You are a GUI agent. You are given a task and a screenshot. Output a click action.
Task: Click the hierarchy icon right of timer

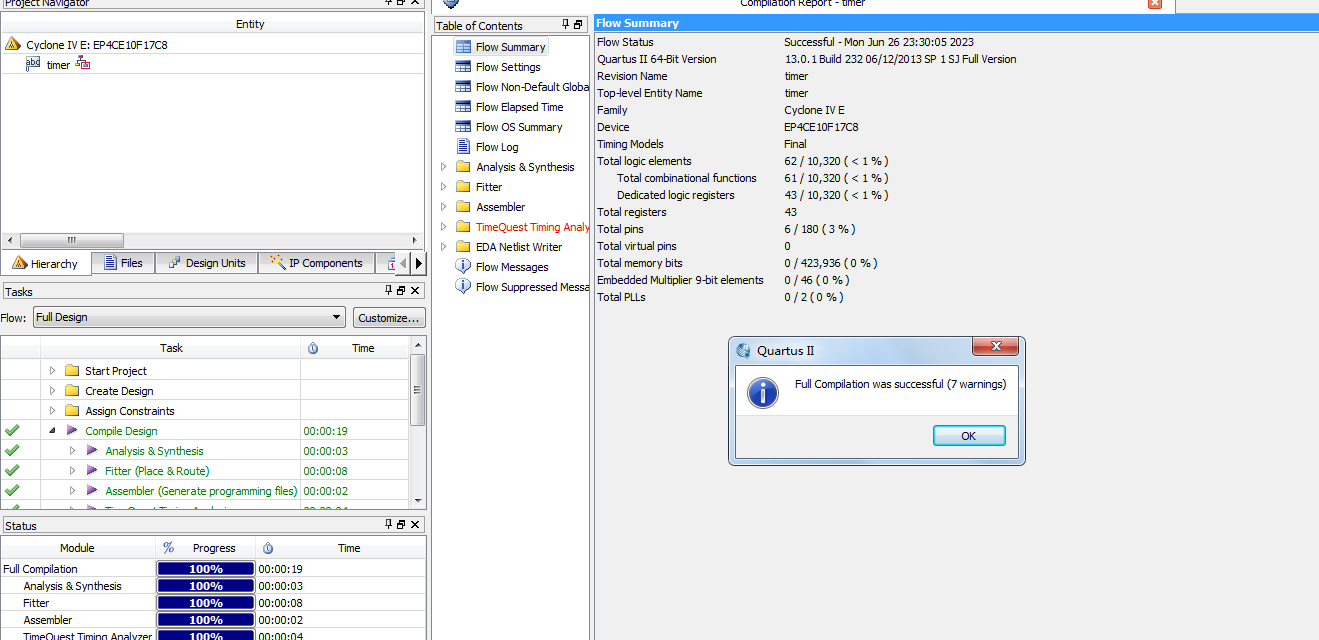pyautogui.click(x=83, y=64)
